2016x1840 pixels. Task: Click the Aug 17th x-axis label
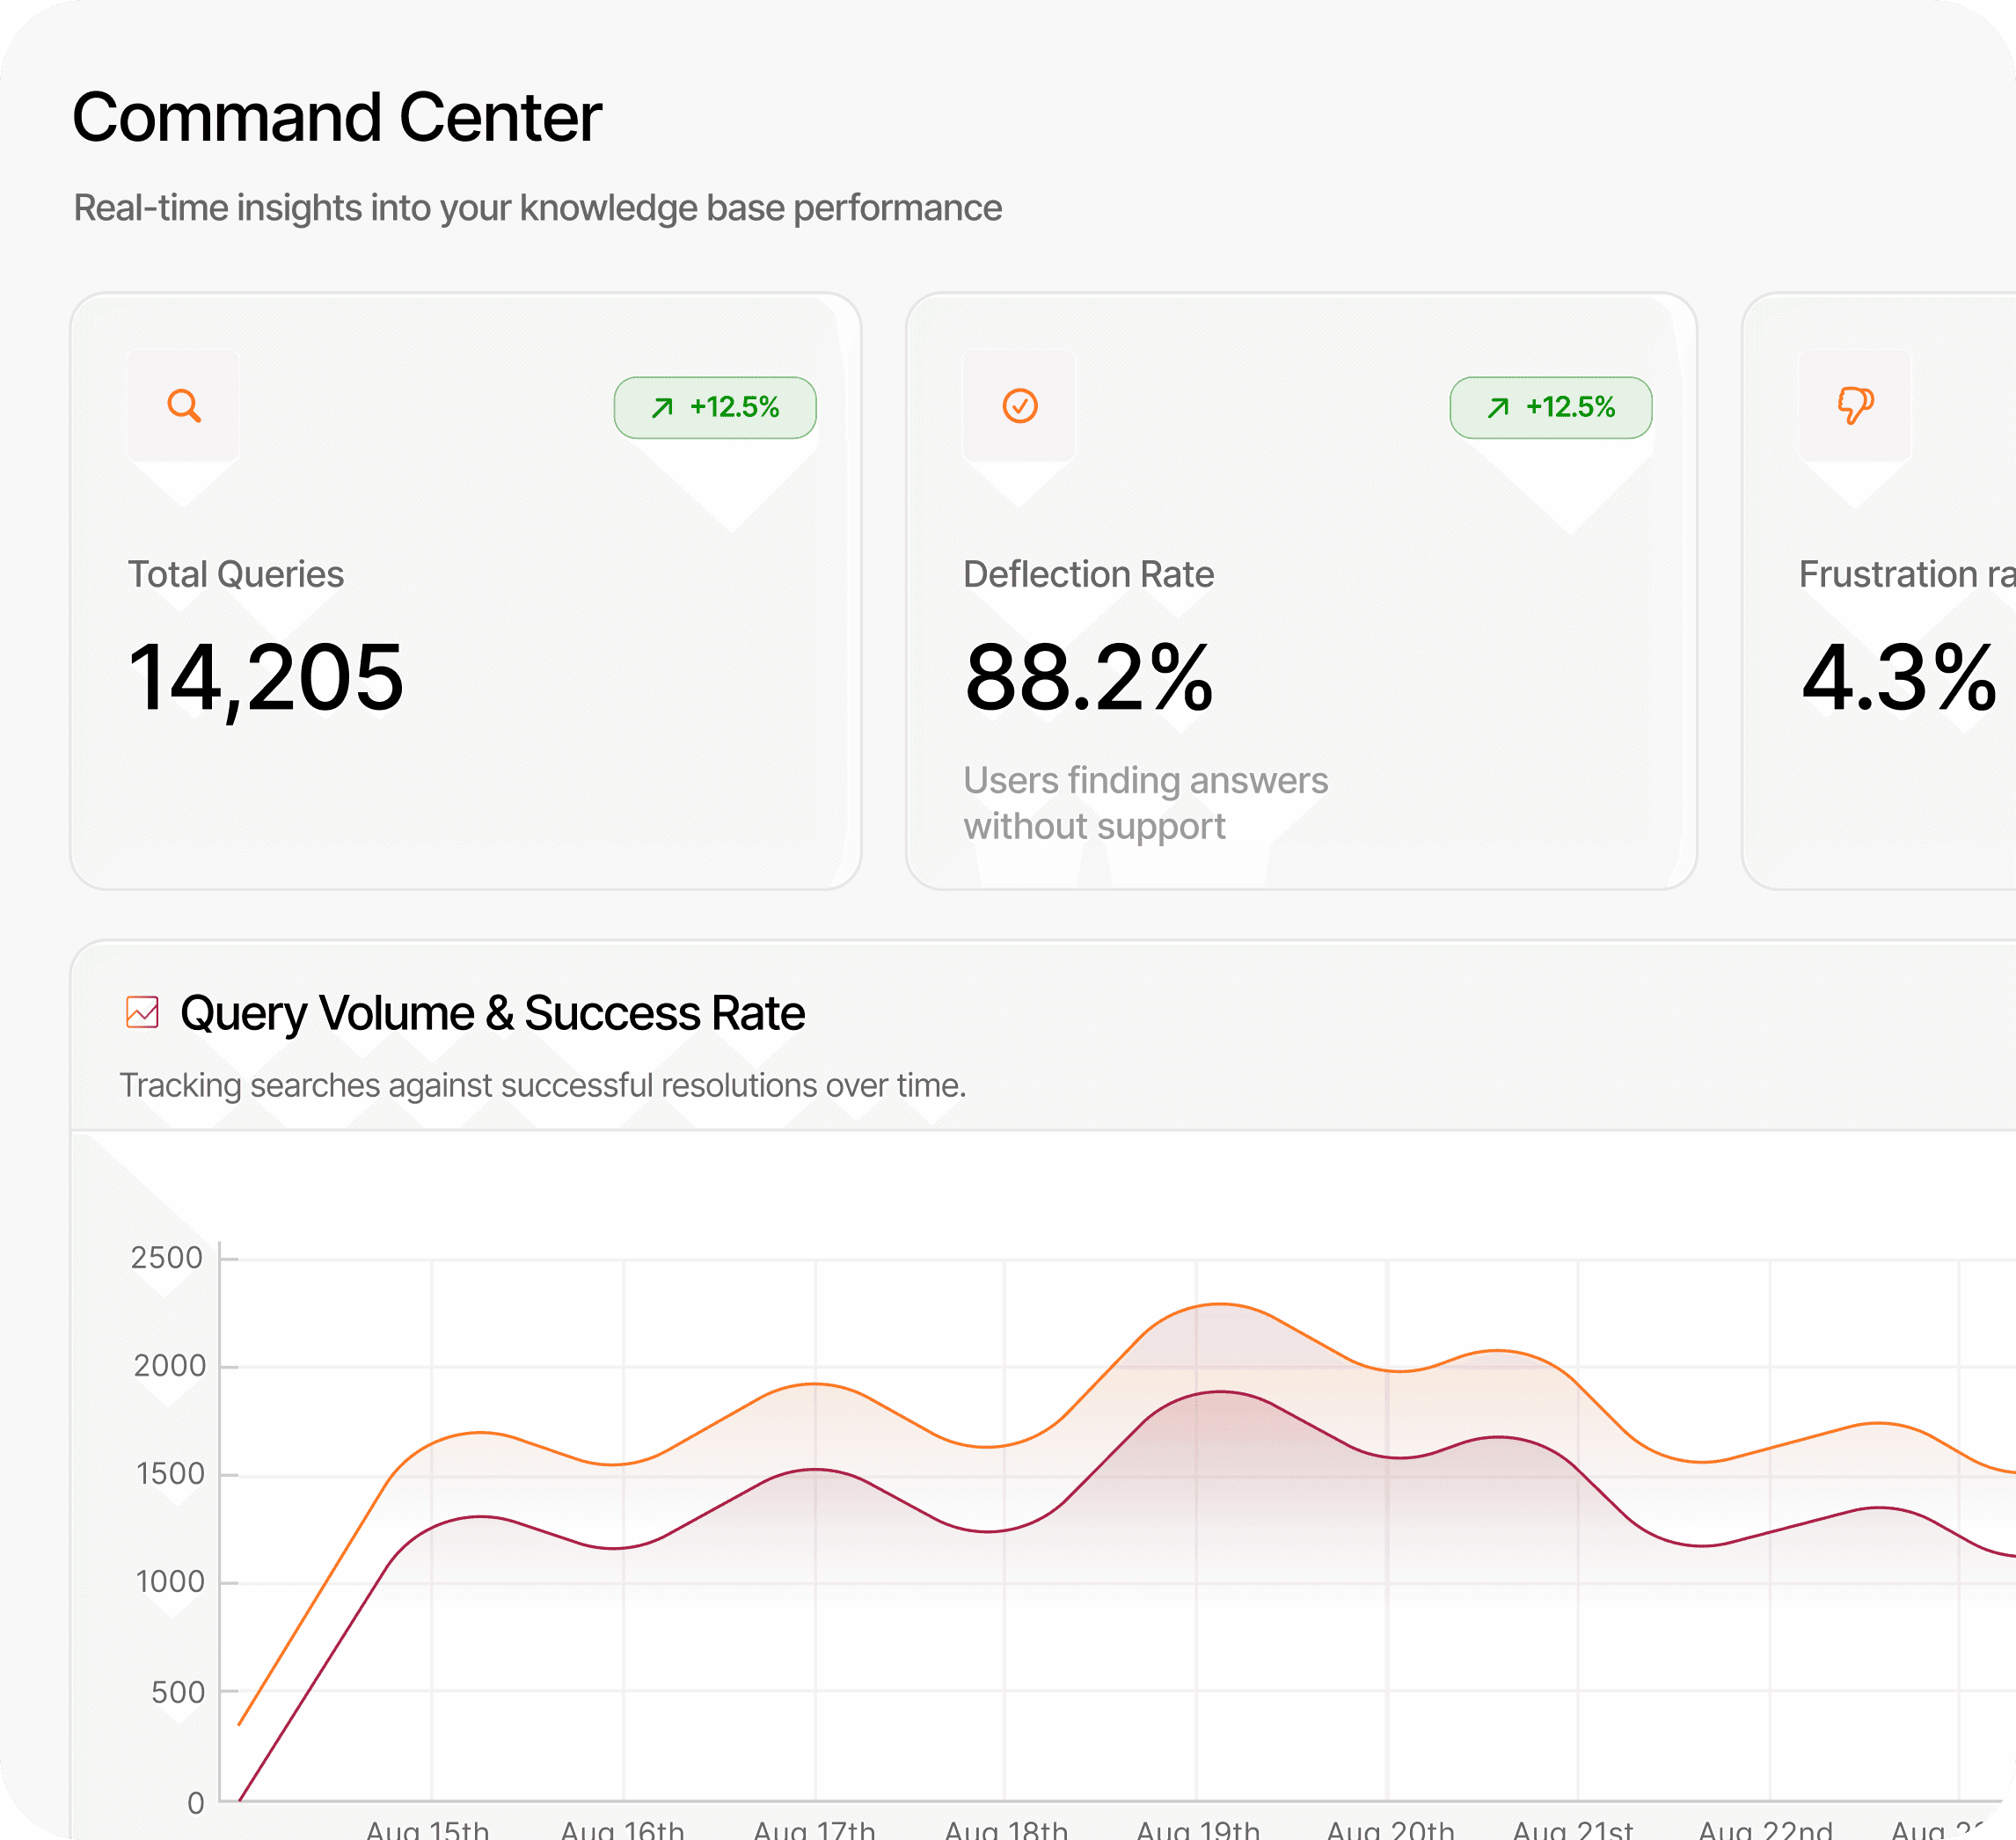(814, 1830)
